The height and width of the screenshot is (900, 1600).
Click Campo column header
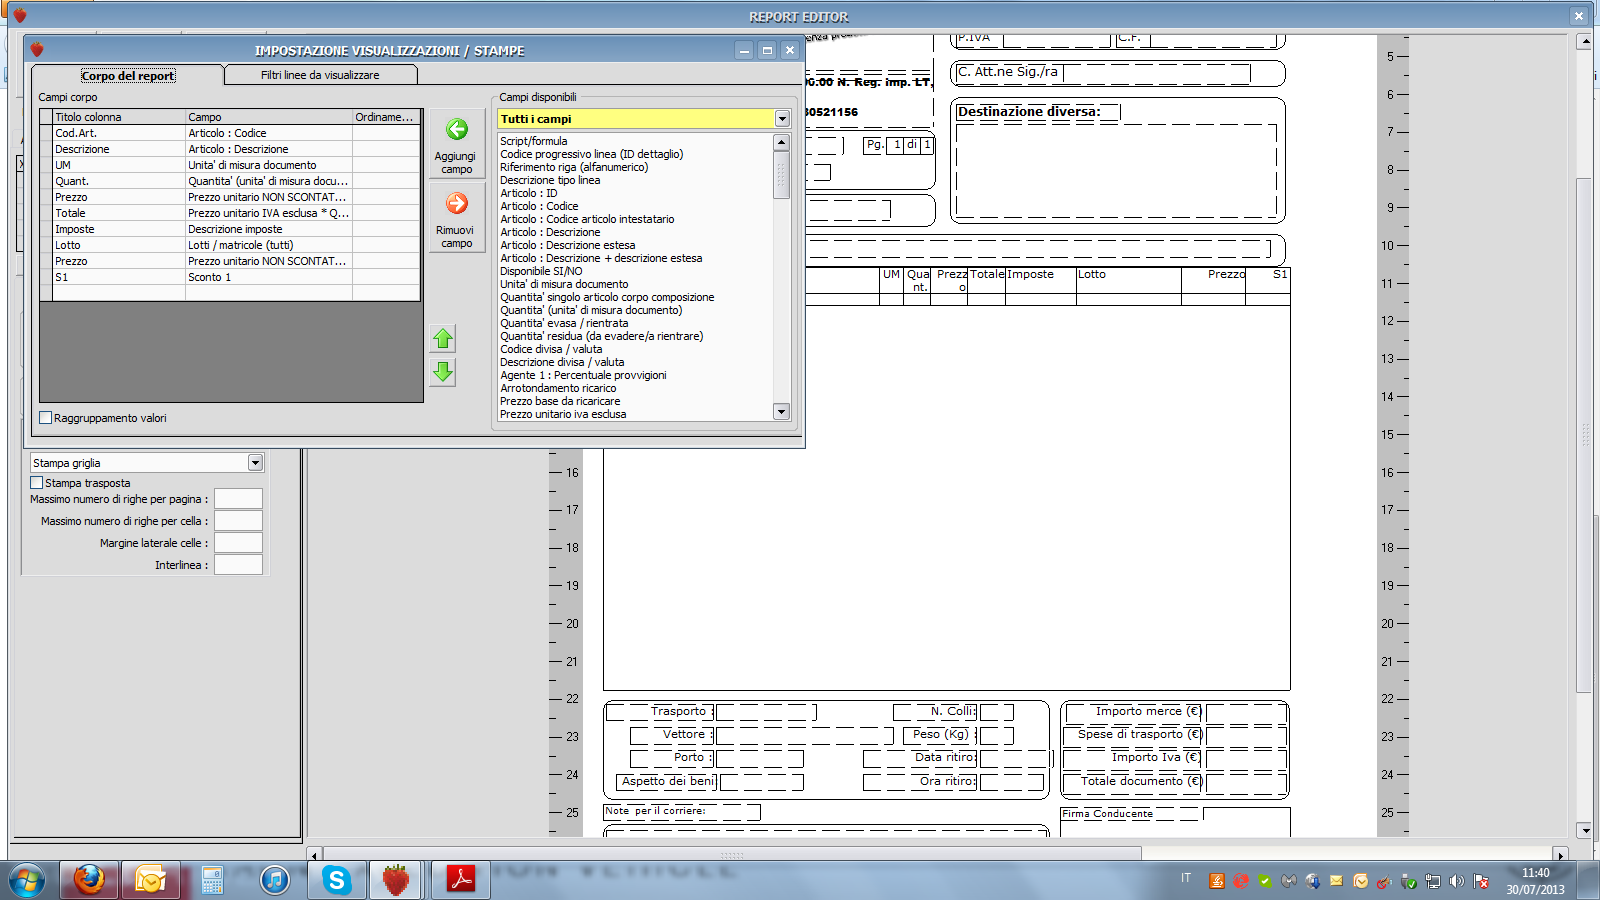269,117
